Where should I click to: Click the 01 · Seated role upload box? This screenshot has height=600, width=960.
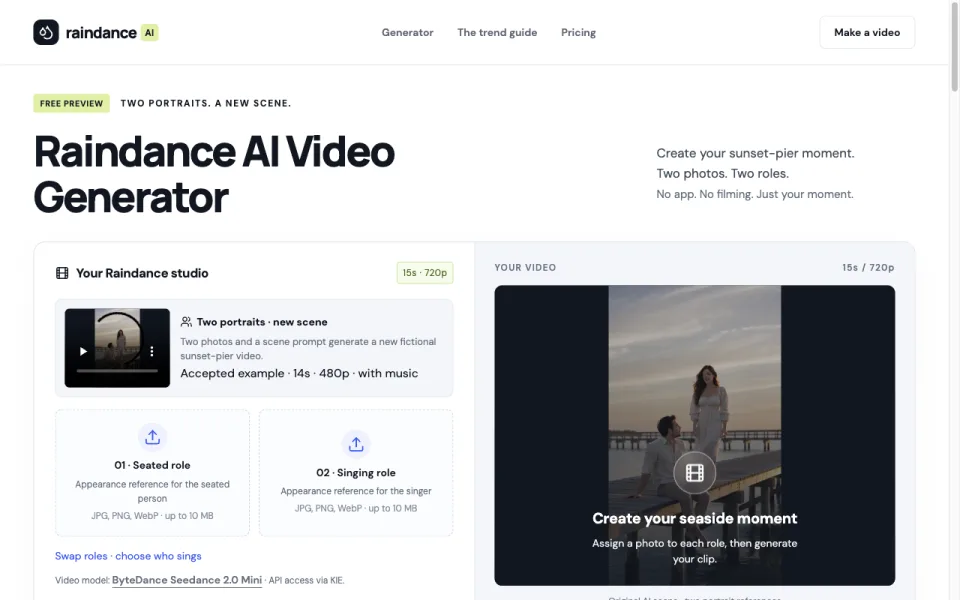pyautogui.click(x=152, y=473)
